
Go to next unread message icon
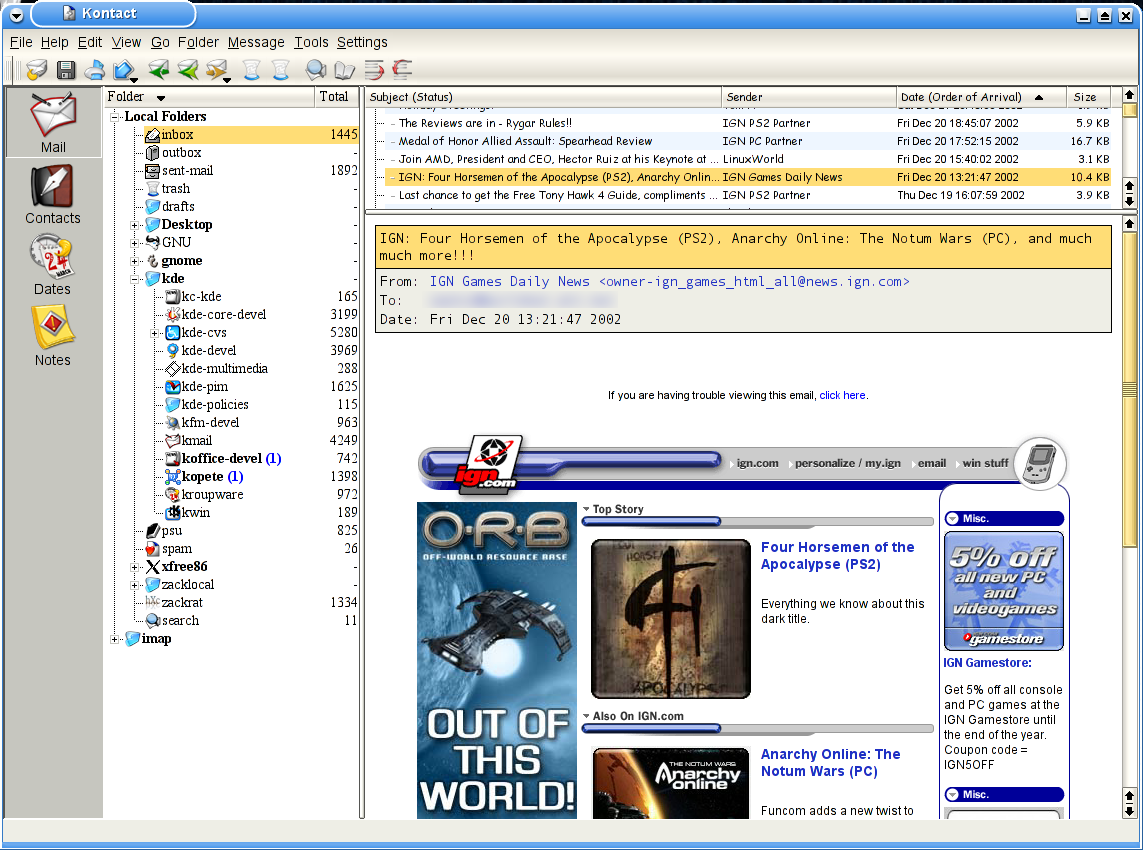click(373, 70)
